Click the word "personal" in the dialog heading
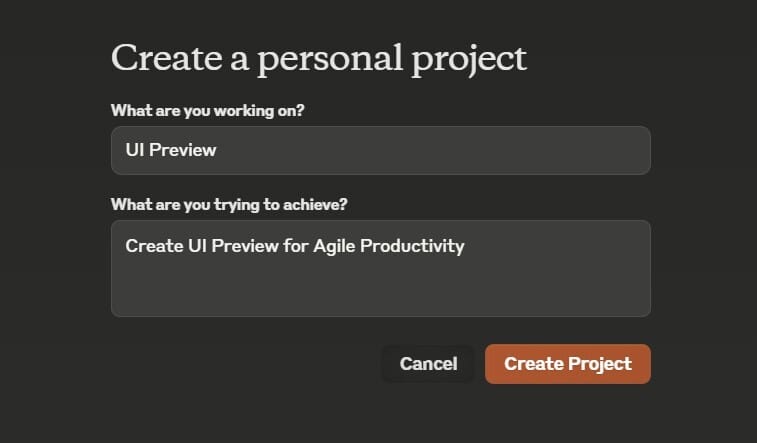Screen dimensions: 757x443 click(x=327, y=58)
